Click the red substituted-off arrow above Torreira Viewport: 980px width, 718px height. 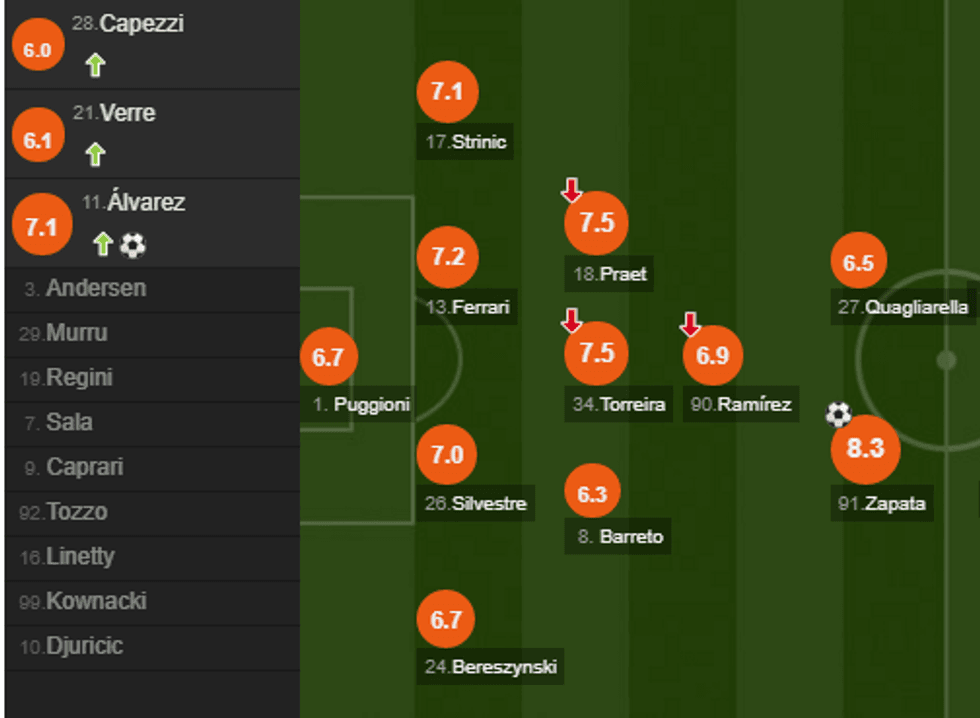coord(571,321)
